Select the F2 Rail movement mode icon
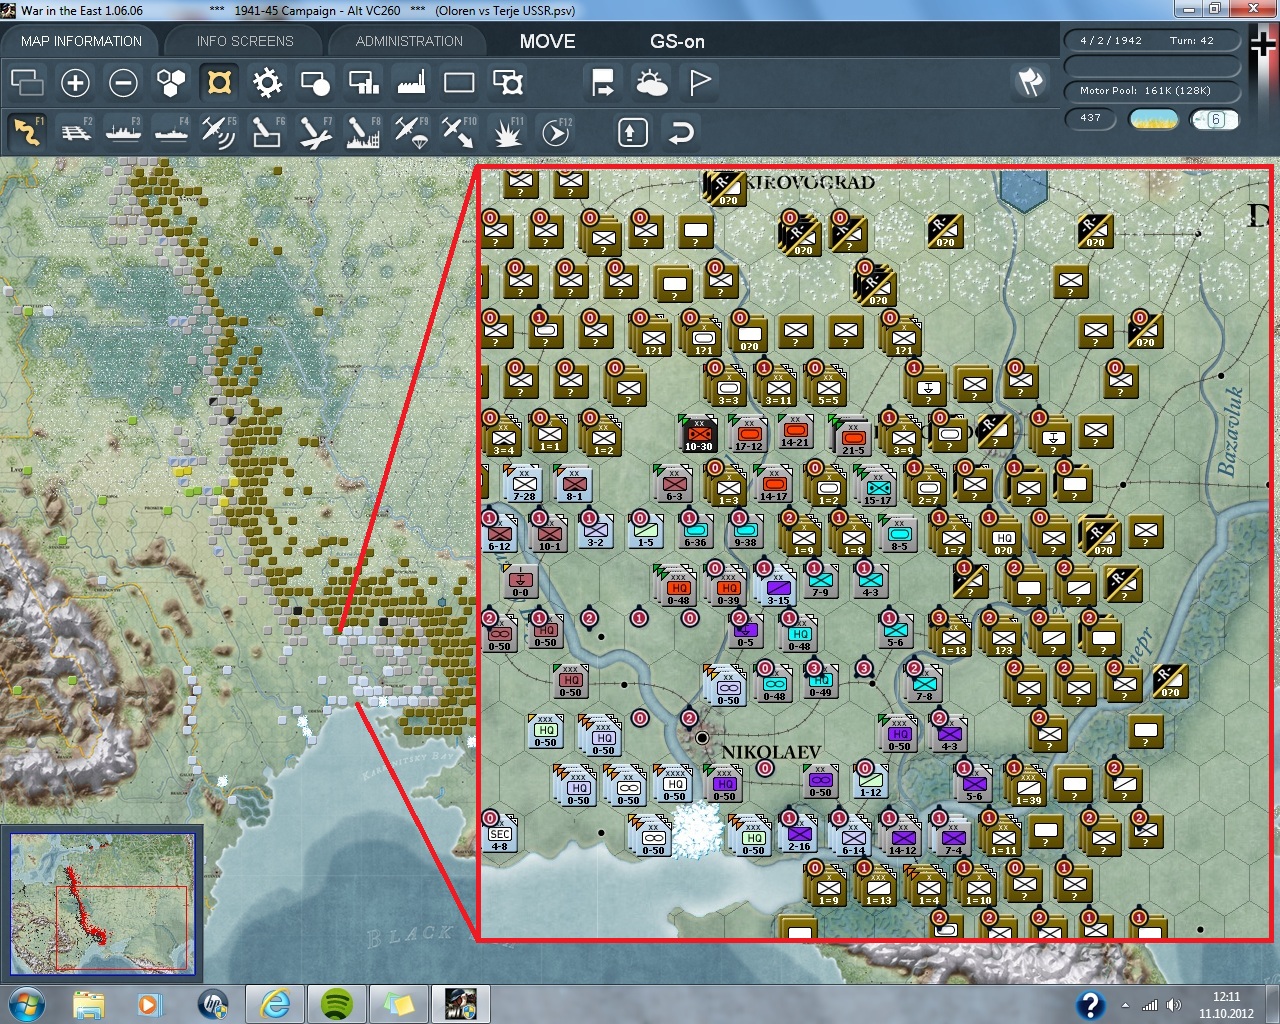This screenshot has width=1280, height=1024. point(75,132)
